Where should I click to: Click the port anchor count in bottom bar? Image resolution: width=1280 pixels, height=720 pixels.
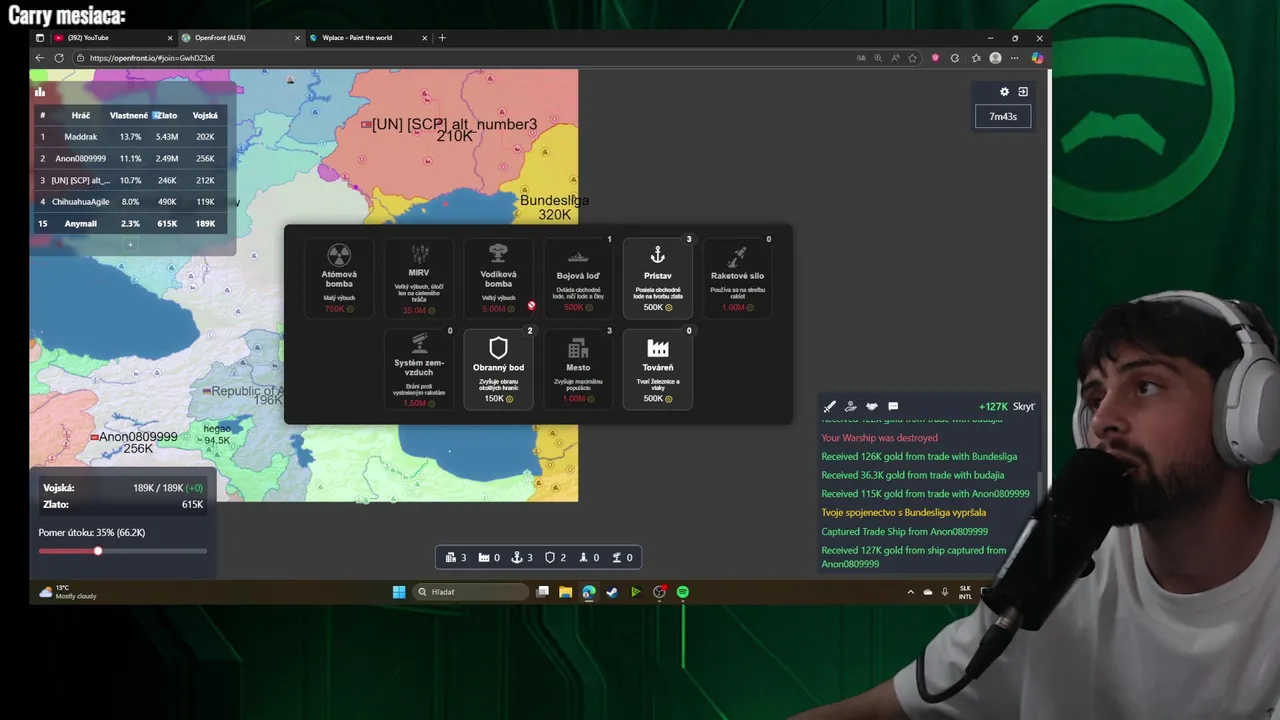(x=523, y=557)
